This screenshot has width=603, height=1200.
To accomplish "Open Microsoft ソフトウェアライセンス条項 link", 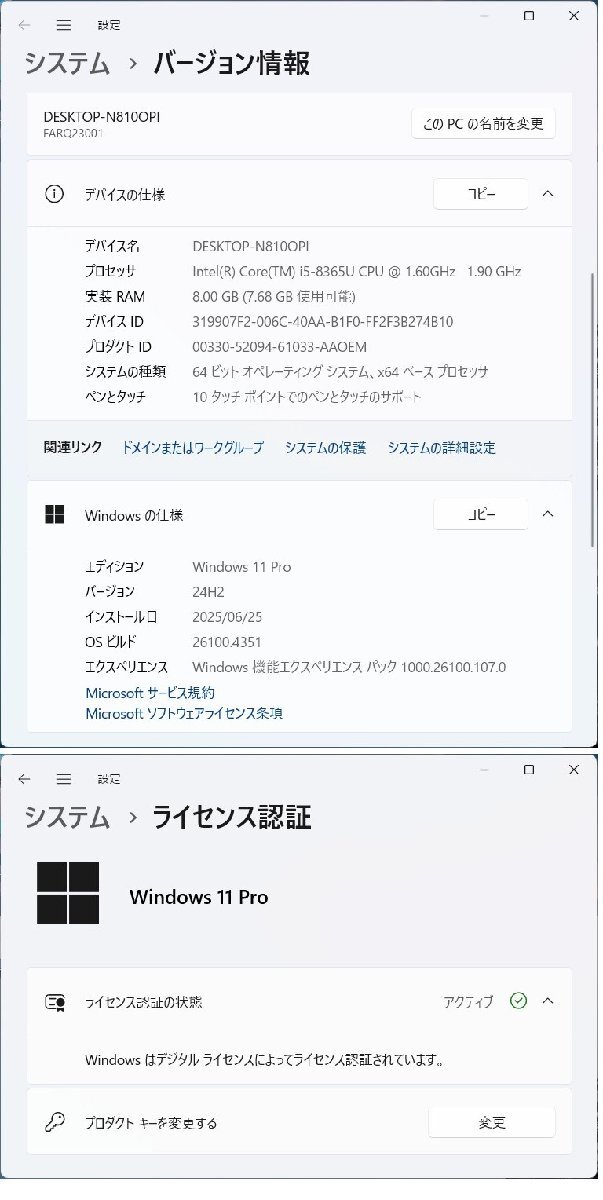I will point(184,713).
